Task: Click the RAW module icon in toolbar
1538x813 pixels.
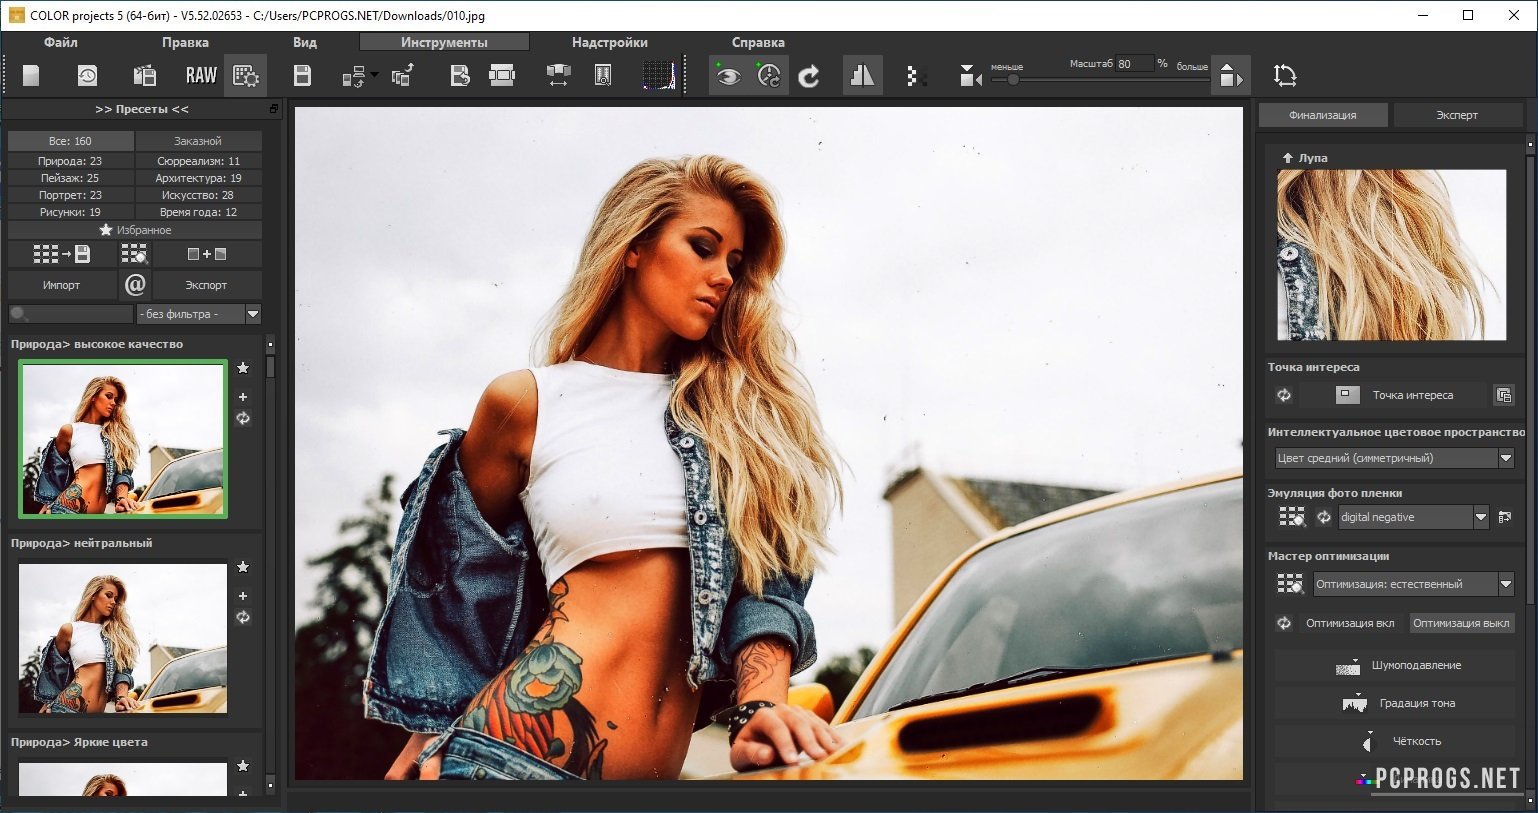Action: (x=201, y=76)
